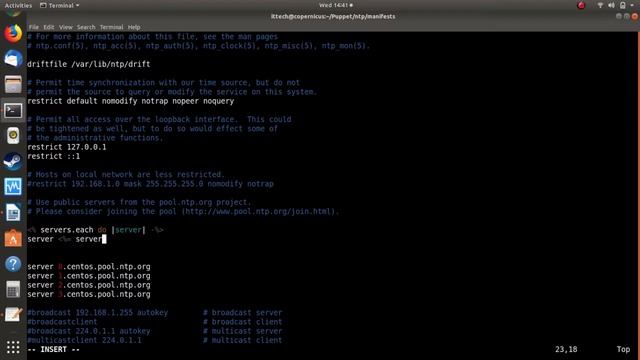
Task: Click the #broadcastclient comment line
Action: pyautogui.click(x=62, y=322)
